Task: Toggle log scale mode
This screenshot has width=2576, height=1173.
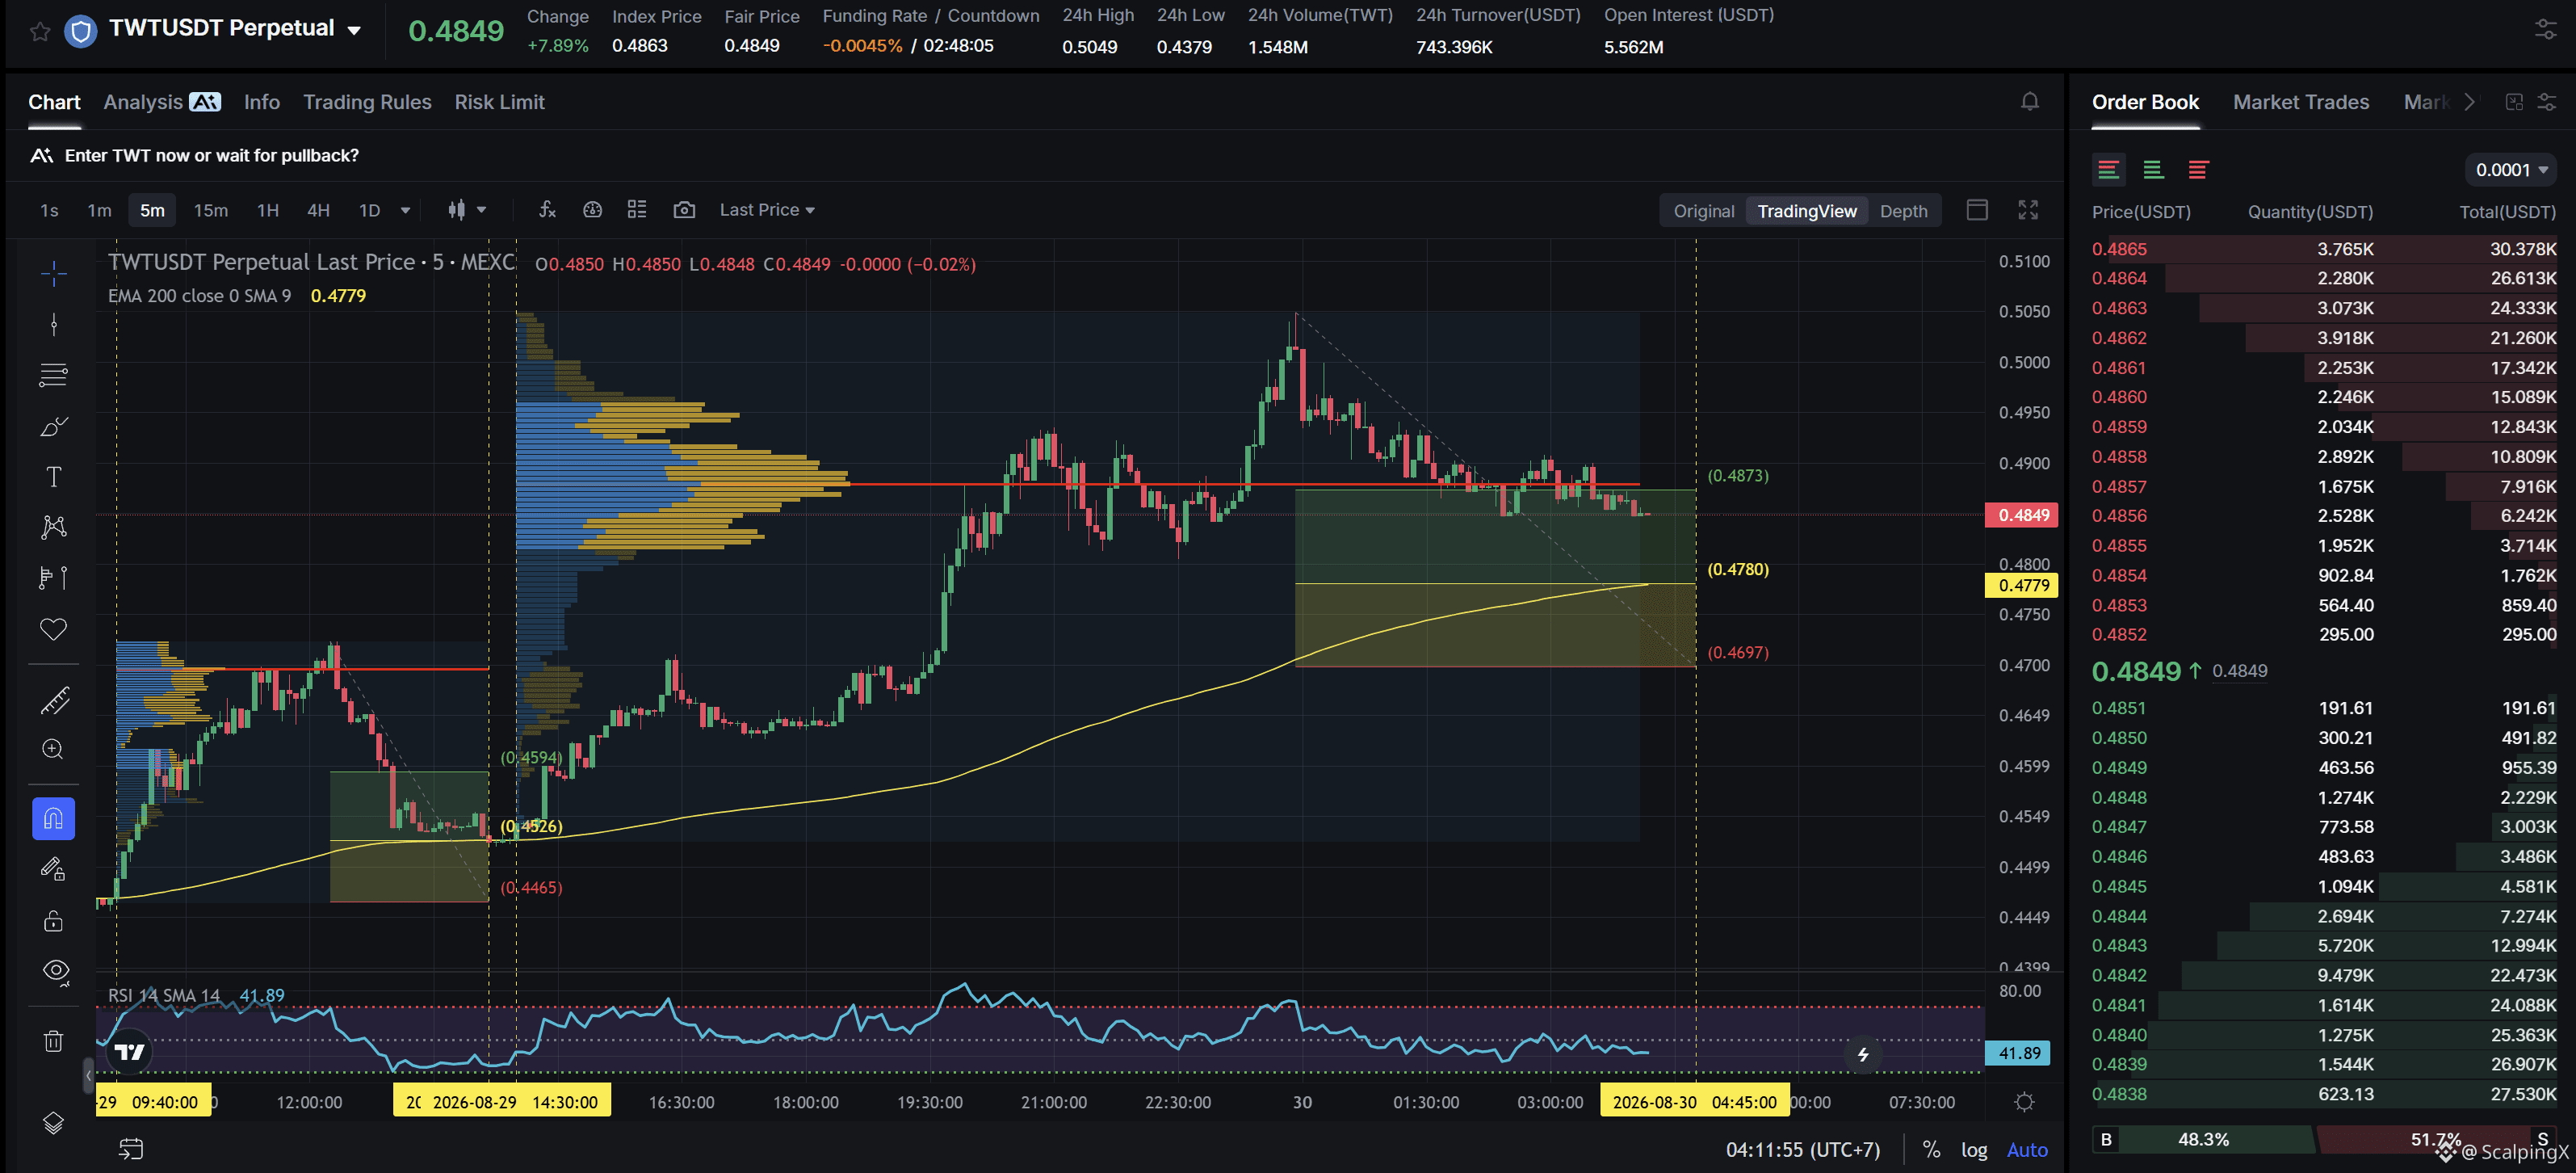Action: coord(1974,1150)
